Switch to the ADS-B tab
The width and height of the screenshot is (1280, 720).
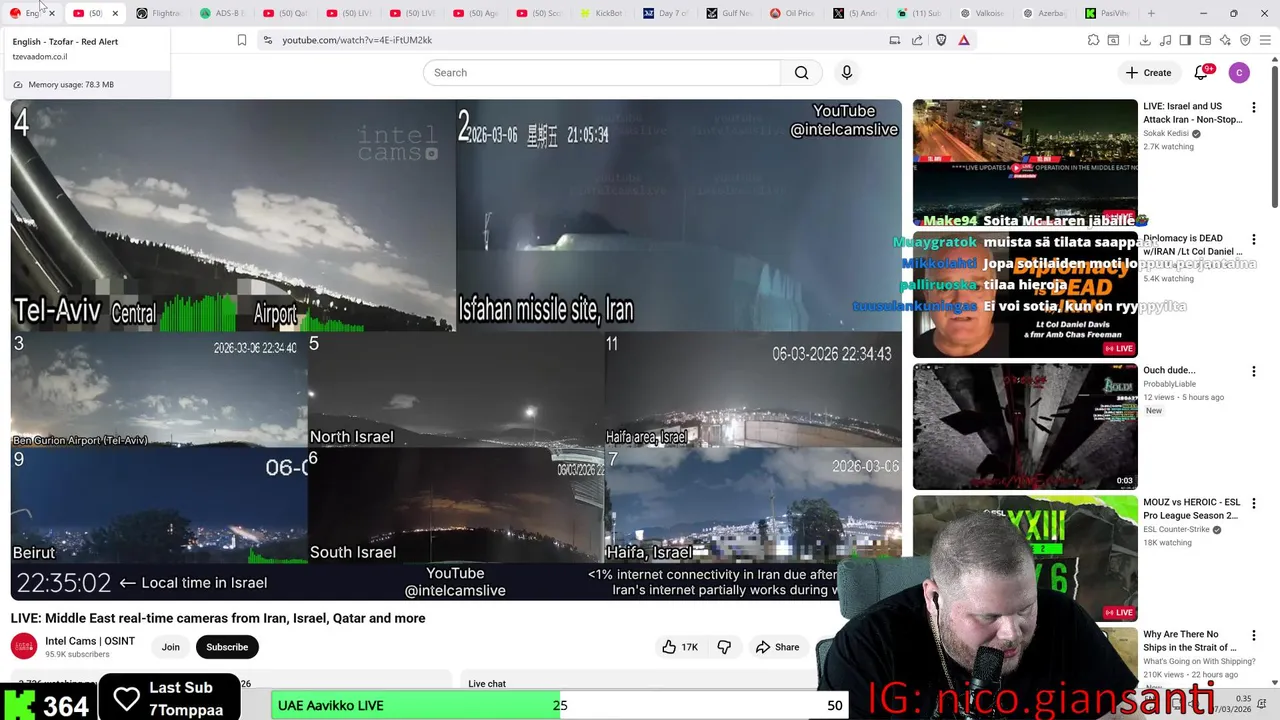click(222, 13)
